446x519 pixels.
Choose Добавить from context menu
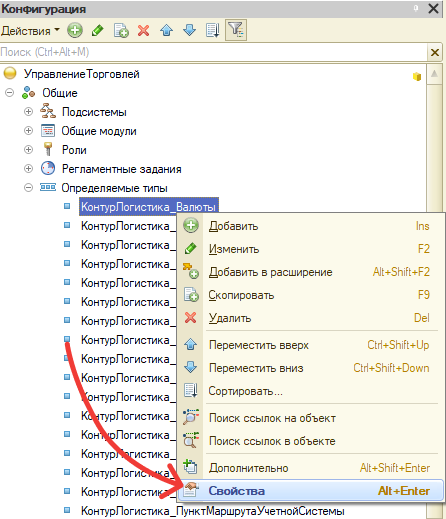pyautogui.click(x=311, y=226)
